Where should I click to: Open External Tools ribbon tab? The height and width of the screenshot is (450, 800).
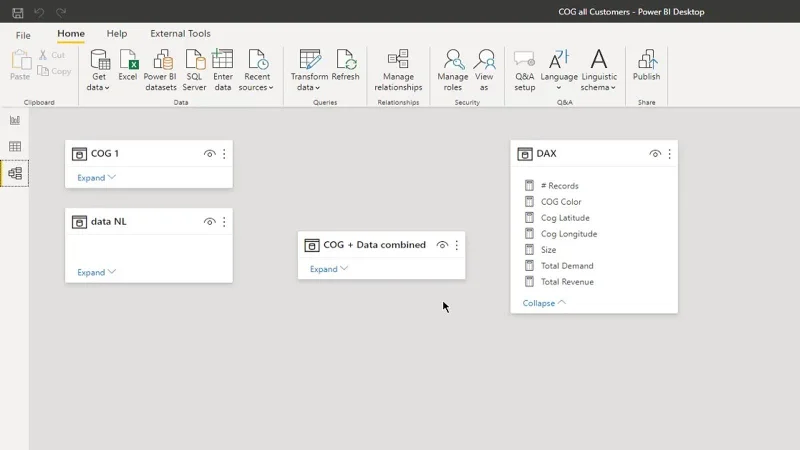pyautogui.click(x=180, y=34)
